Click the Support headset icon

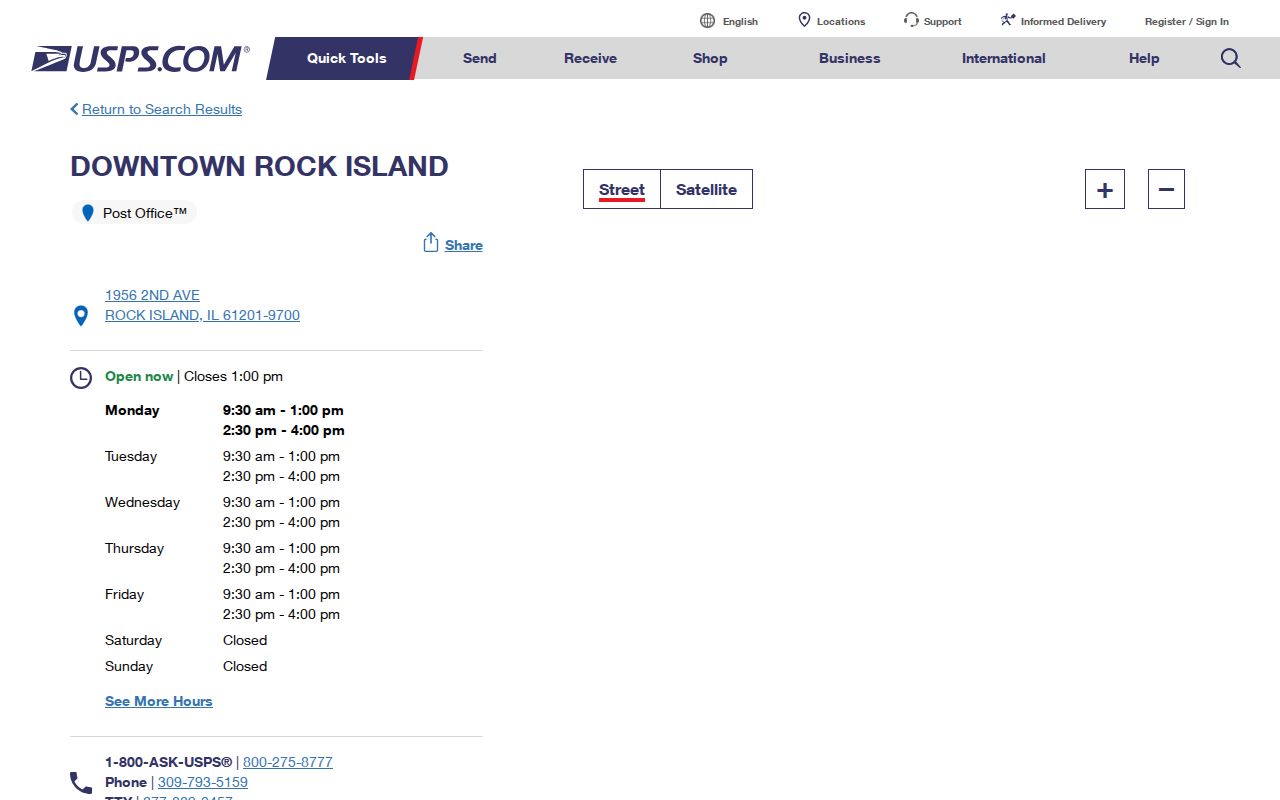(x=911, y=20)
